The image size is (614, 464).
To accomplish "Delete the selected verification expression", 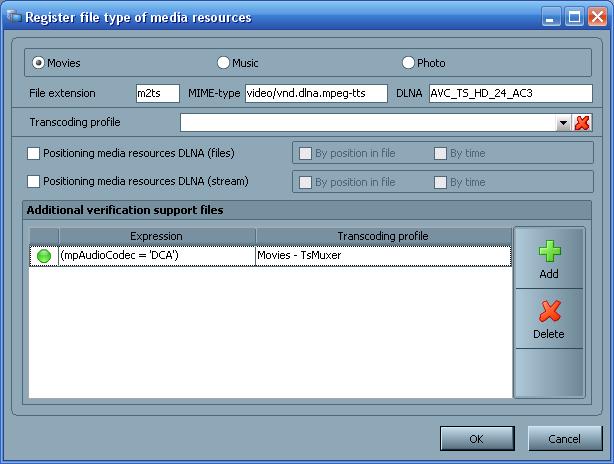I will point(549,319).
